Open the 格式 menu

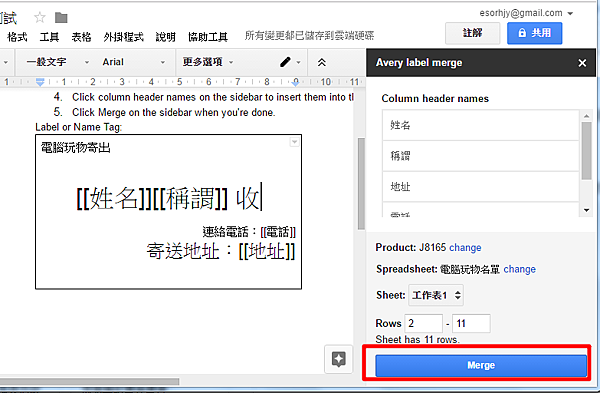17,37
